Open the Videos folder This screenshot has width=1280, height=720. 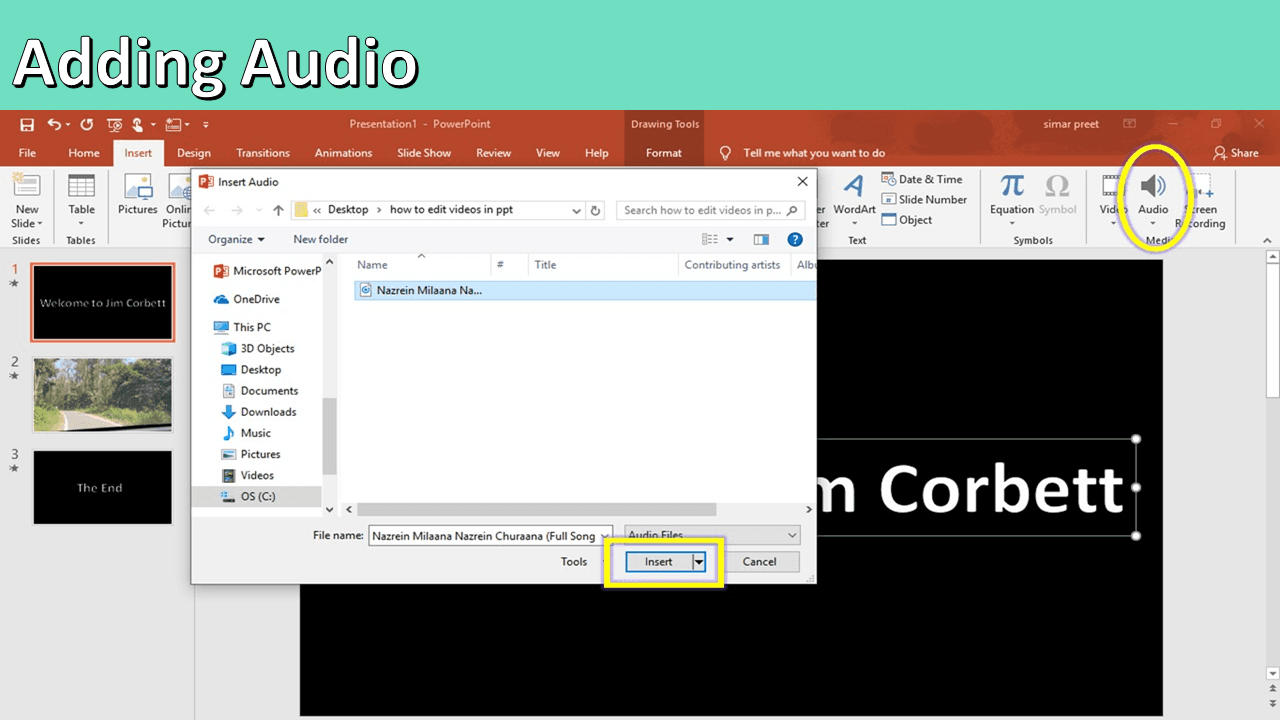click(247, 475)
